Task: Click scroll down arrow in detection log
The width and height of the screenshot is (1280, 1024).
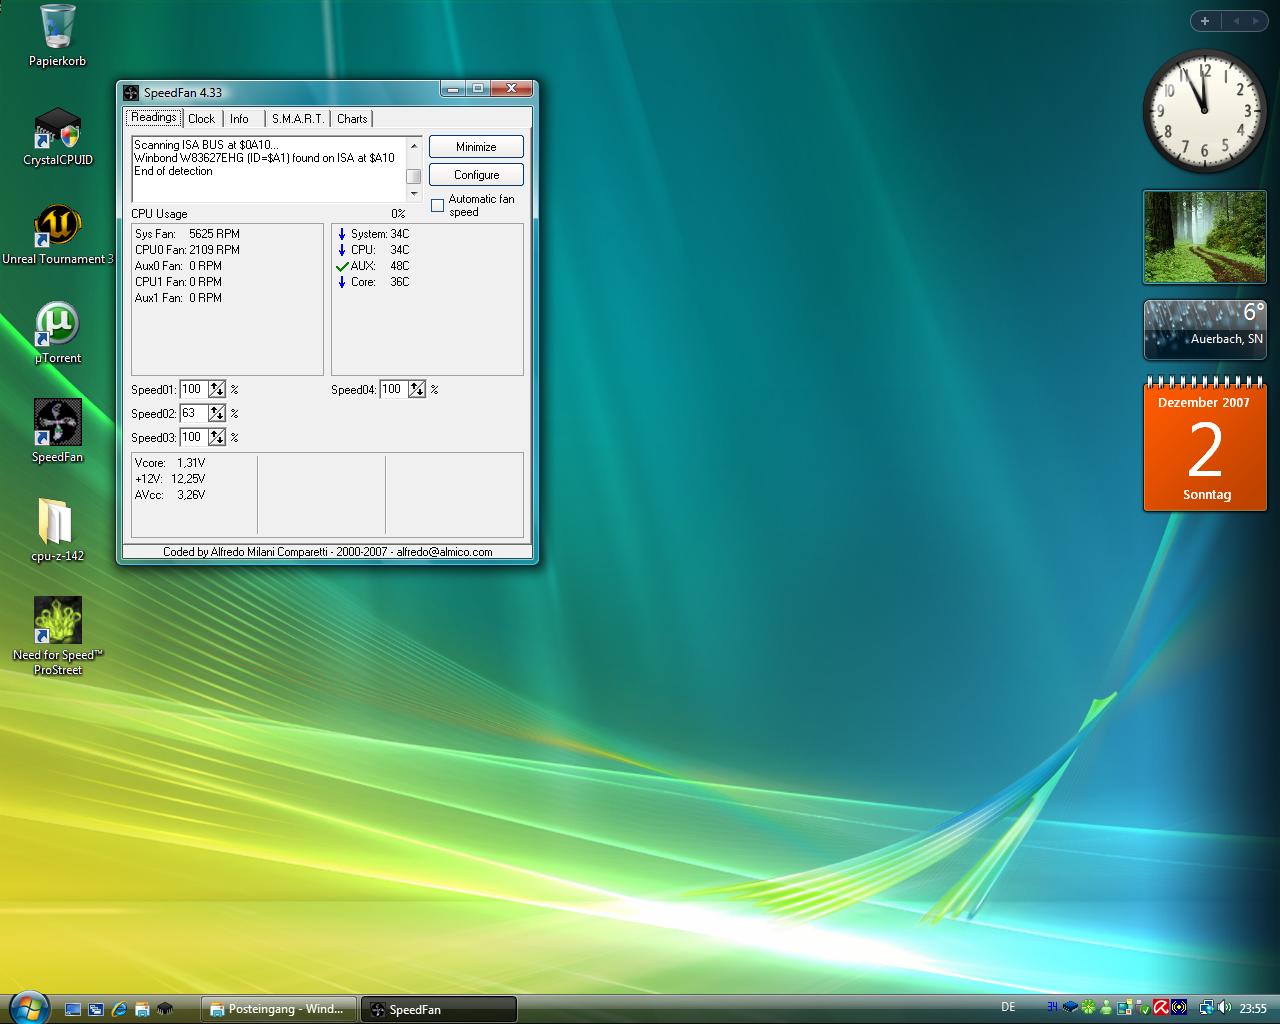Action: pos(414,193)
